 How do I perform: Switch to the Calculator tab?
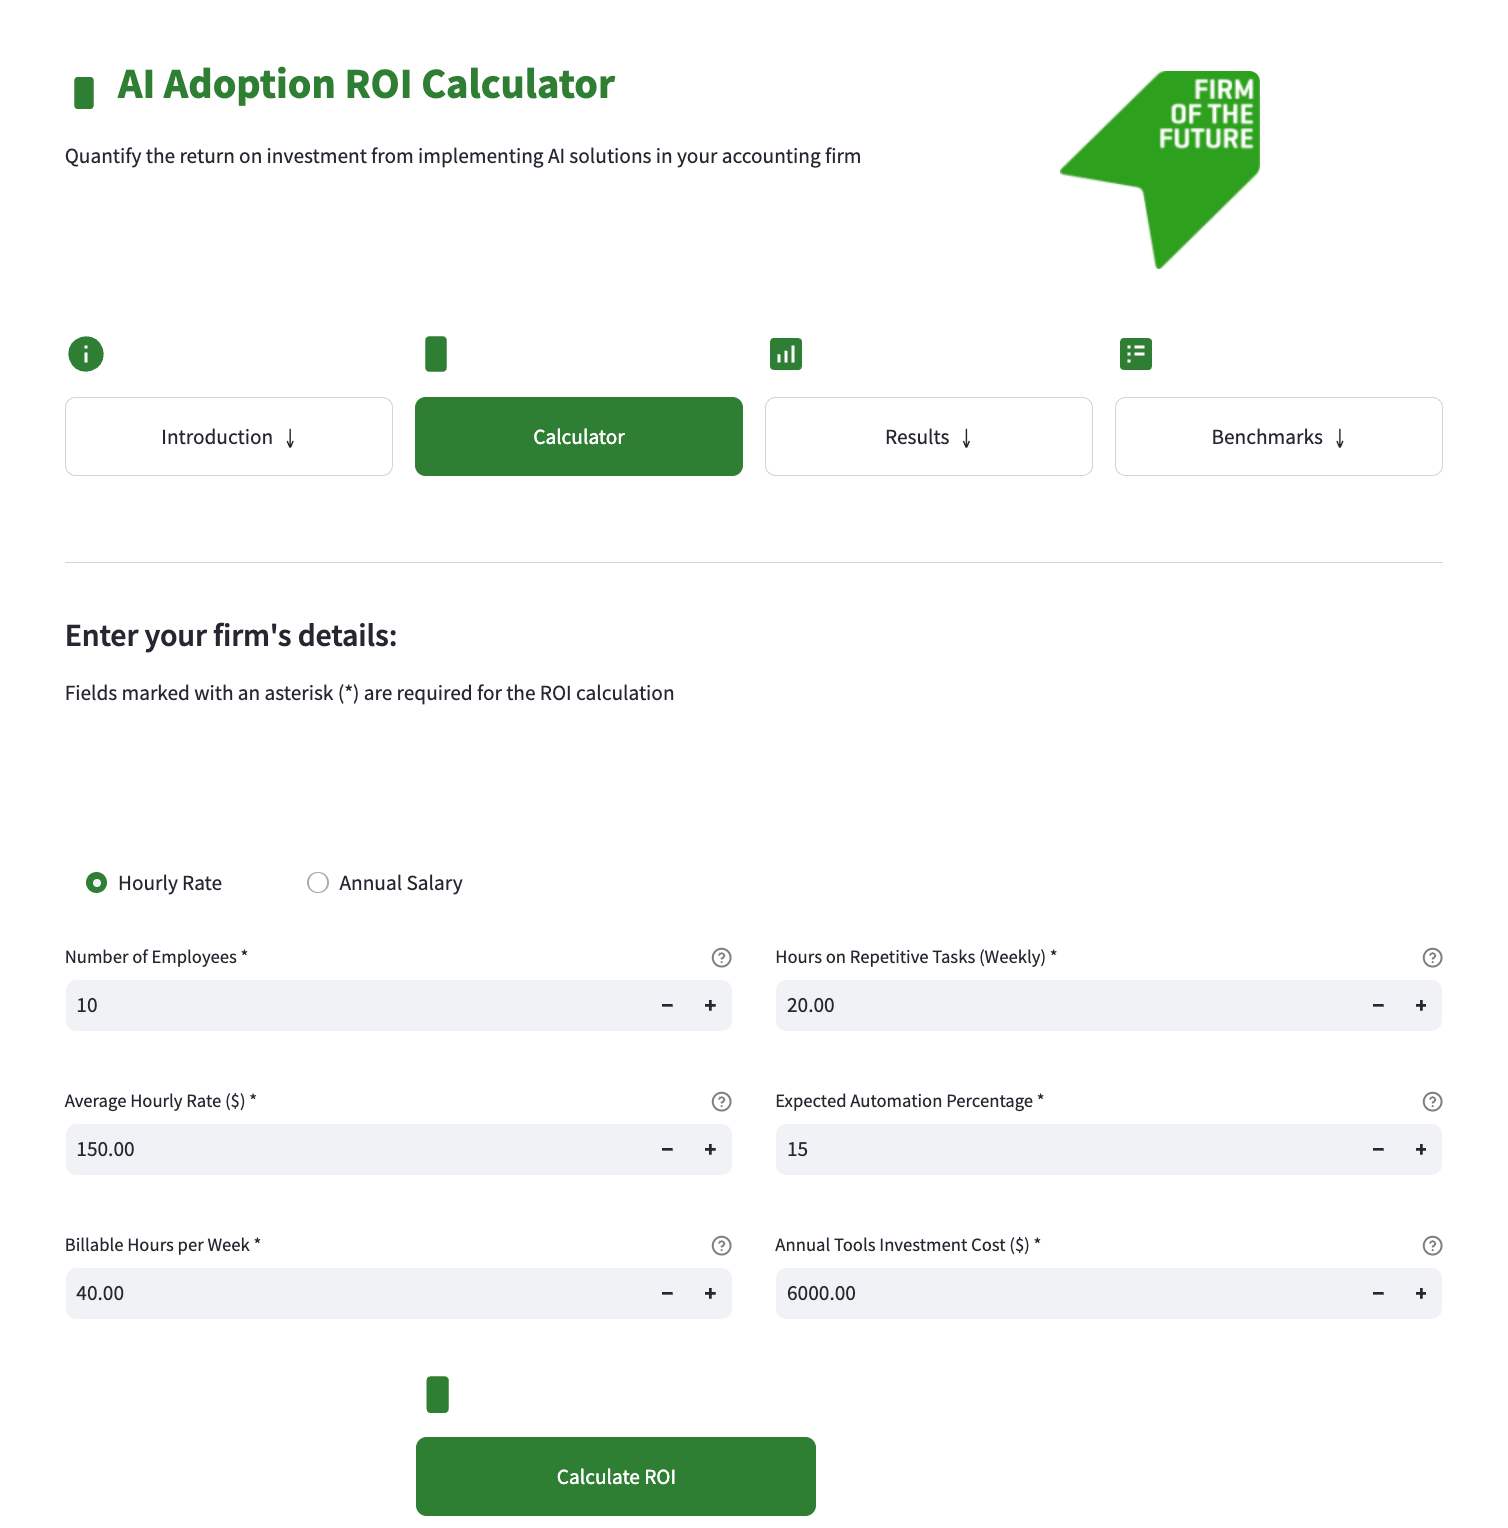point(578,436)
